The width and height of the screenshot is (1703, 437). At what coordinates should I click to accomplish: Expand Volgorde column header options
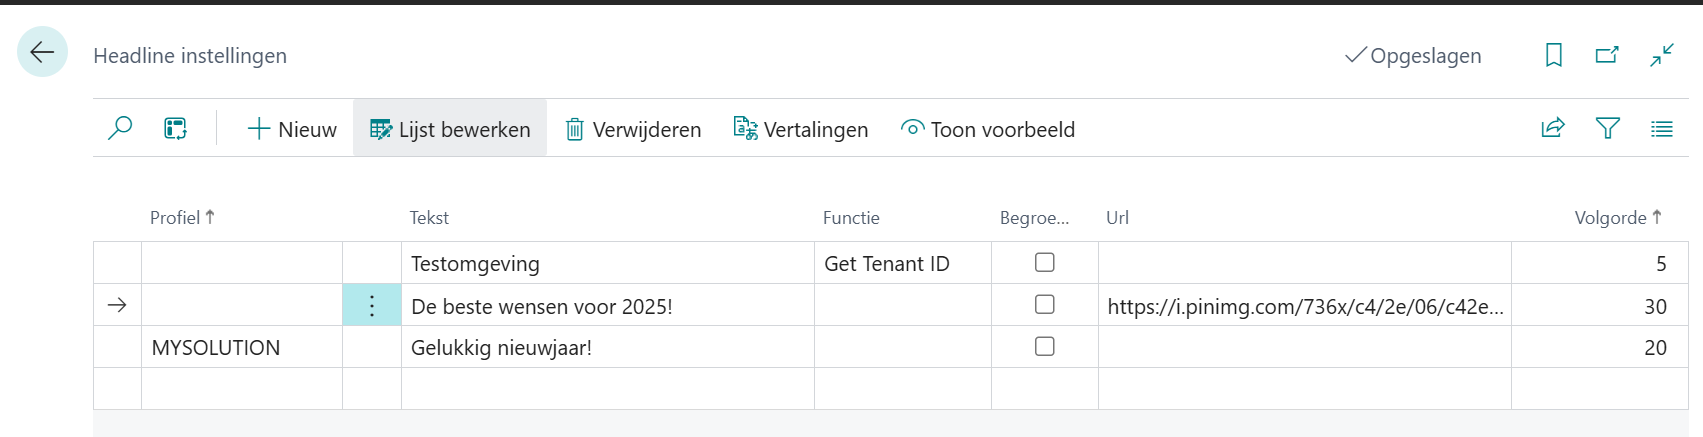coord(1616,218)
